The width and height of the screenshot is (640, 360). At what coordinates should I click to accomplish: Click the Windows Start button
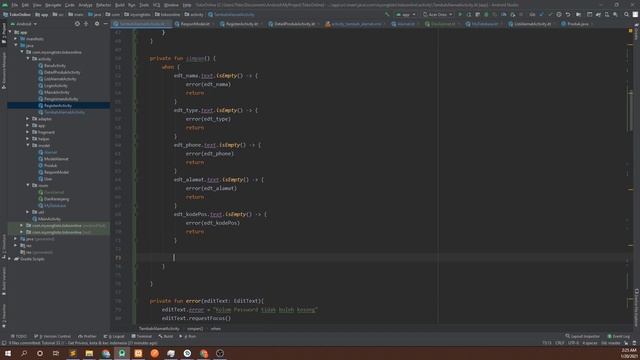8,353
